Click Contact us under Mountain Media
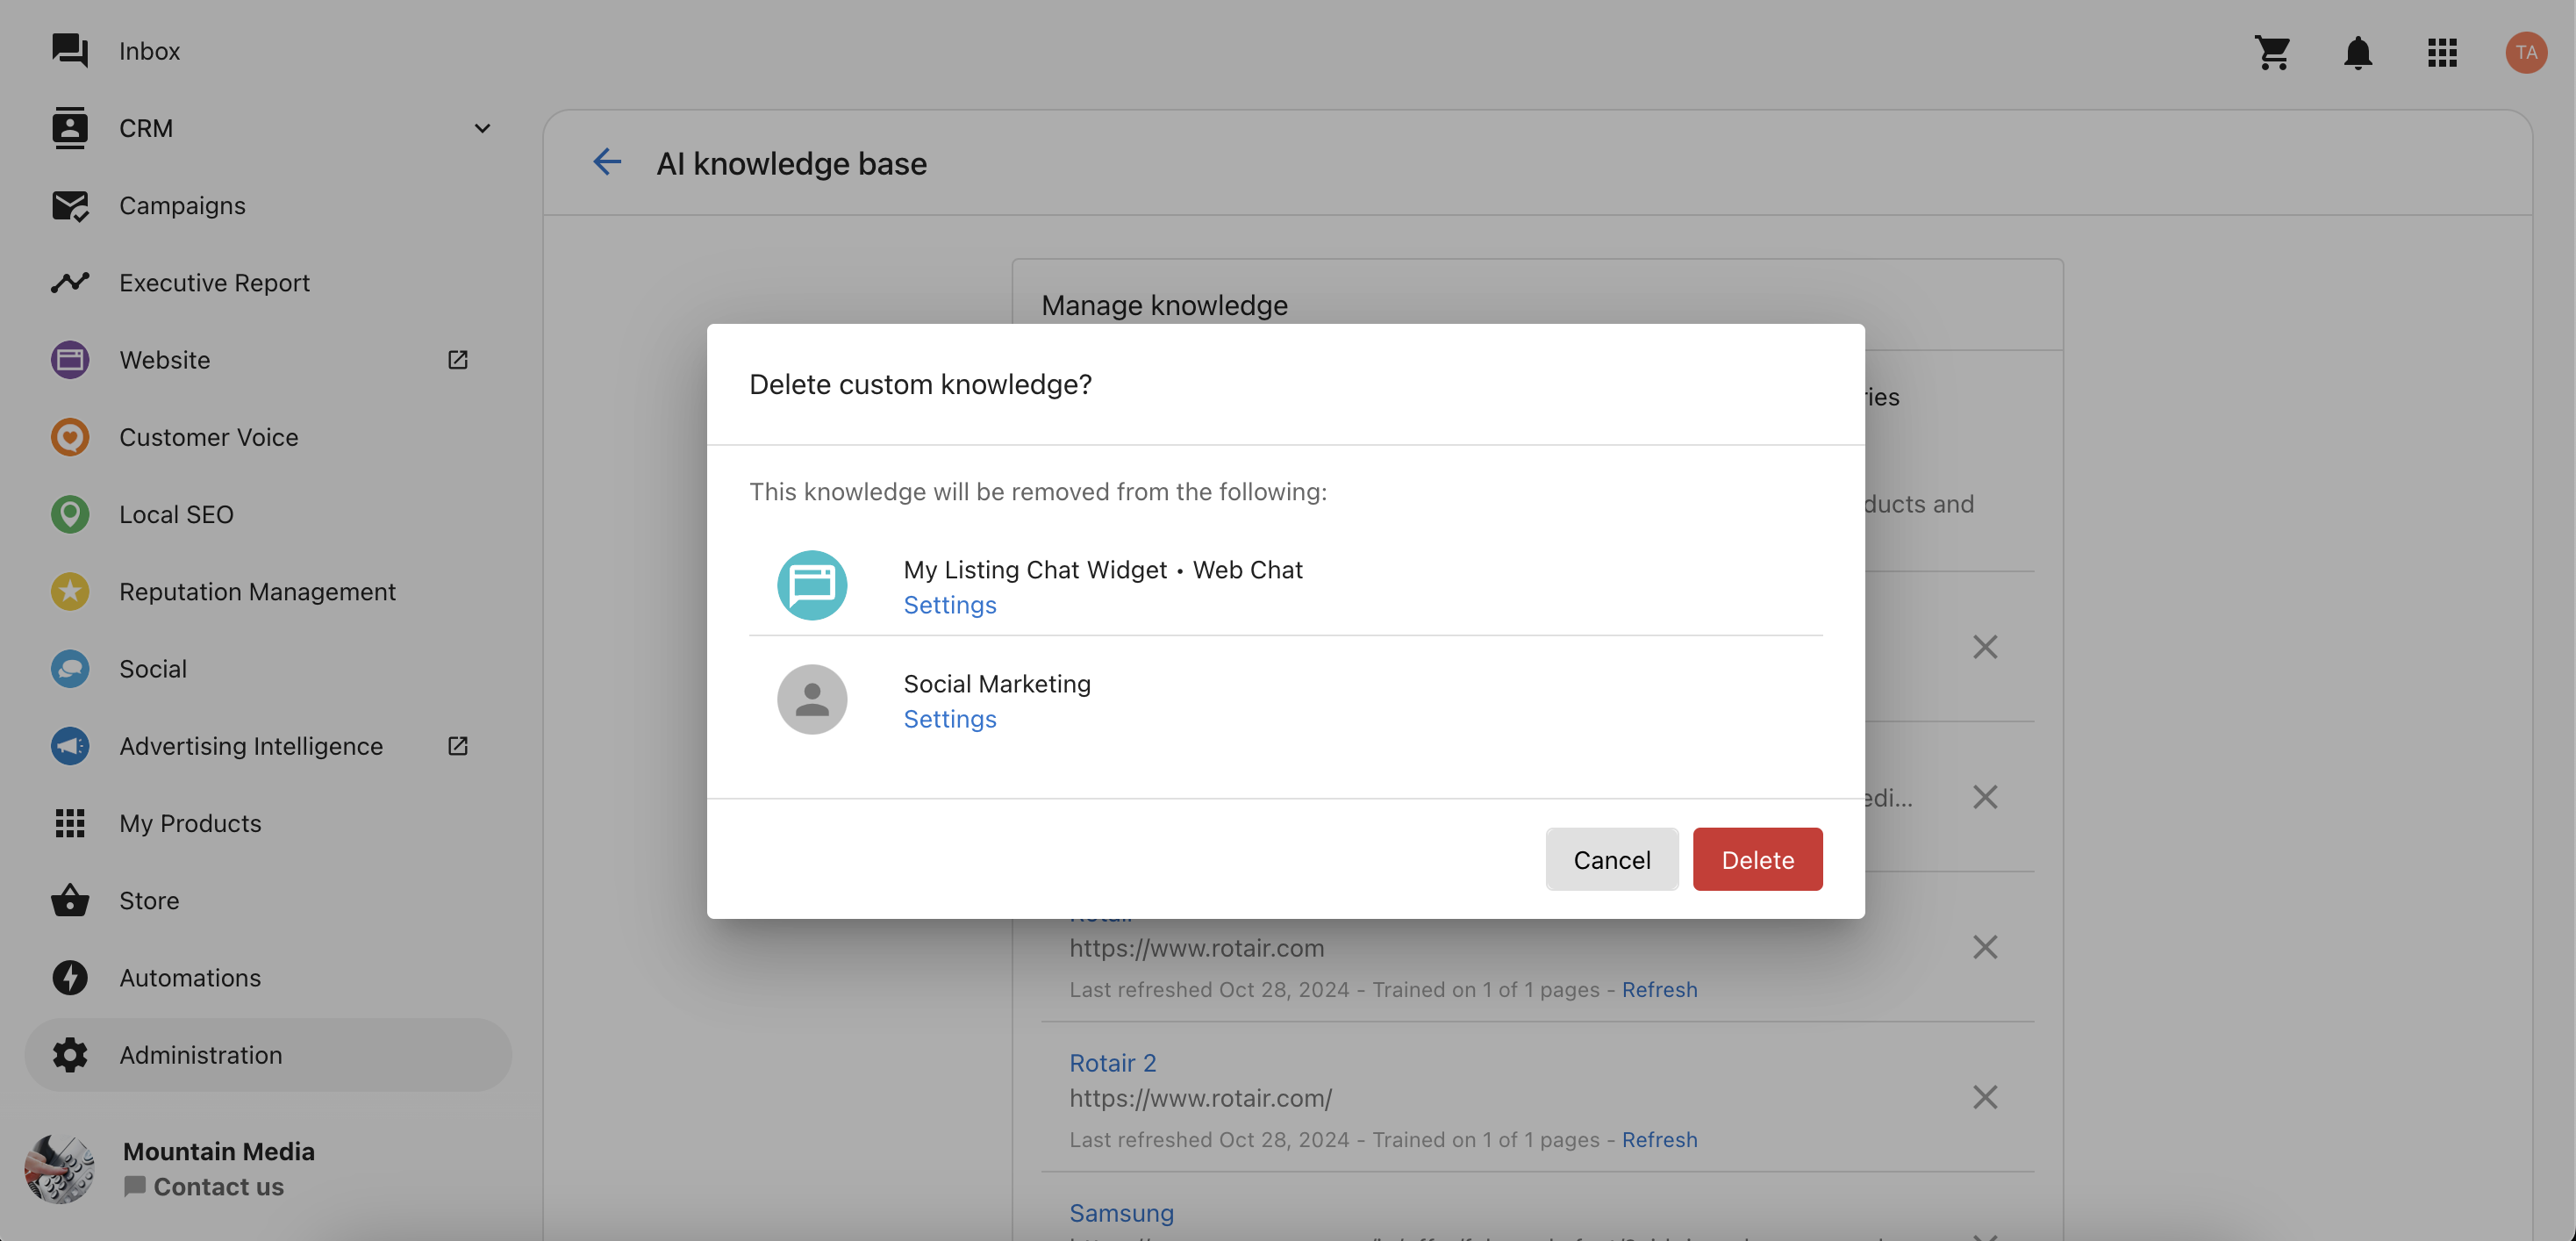The height and width of the screenshot is (1241, 2576). point(204,1187)
